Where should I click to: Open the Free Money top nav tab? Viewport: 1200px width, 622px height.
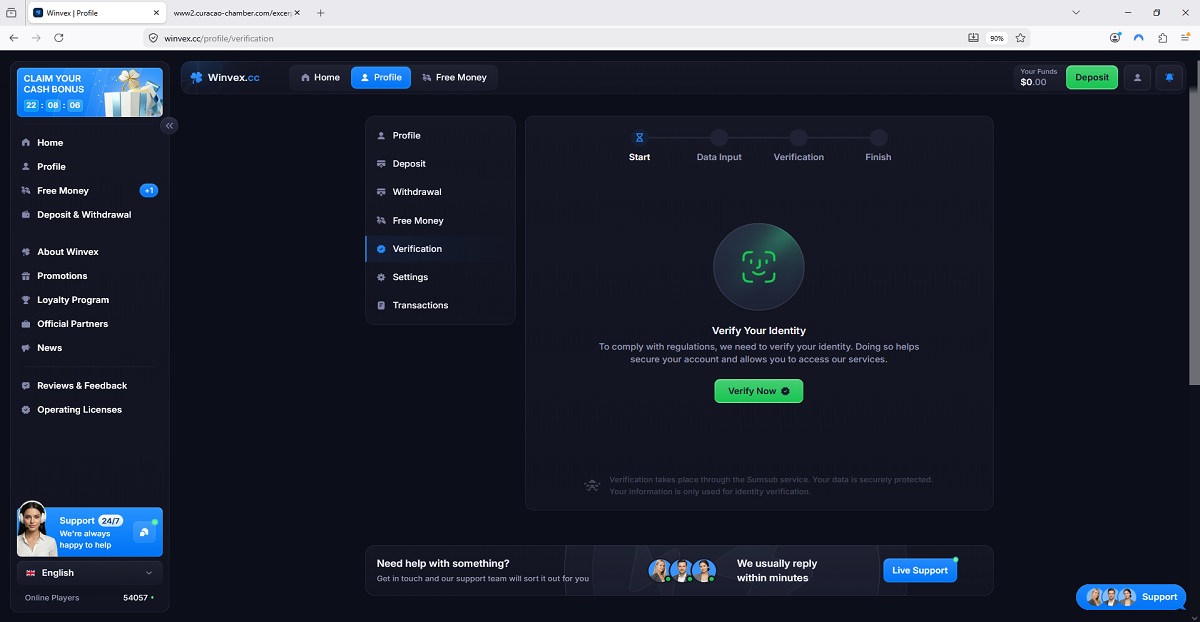(454, 77)
